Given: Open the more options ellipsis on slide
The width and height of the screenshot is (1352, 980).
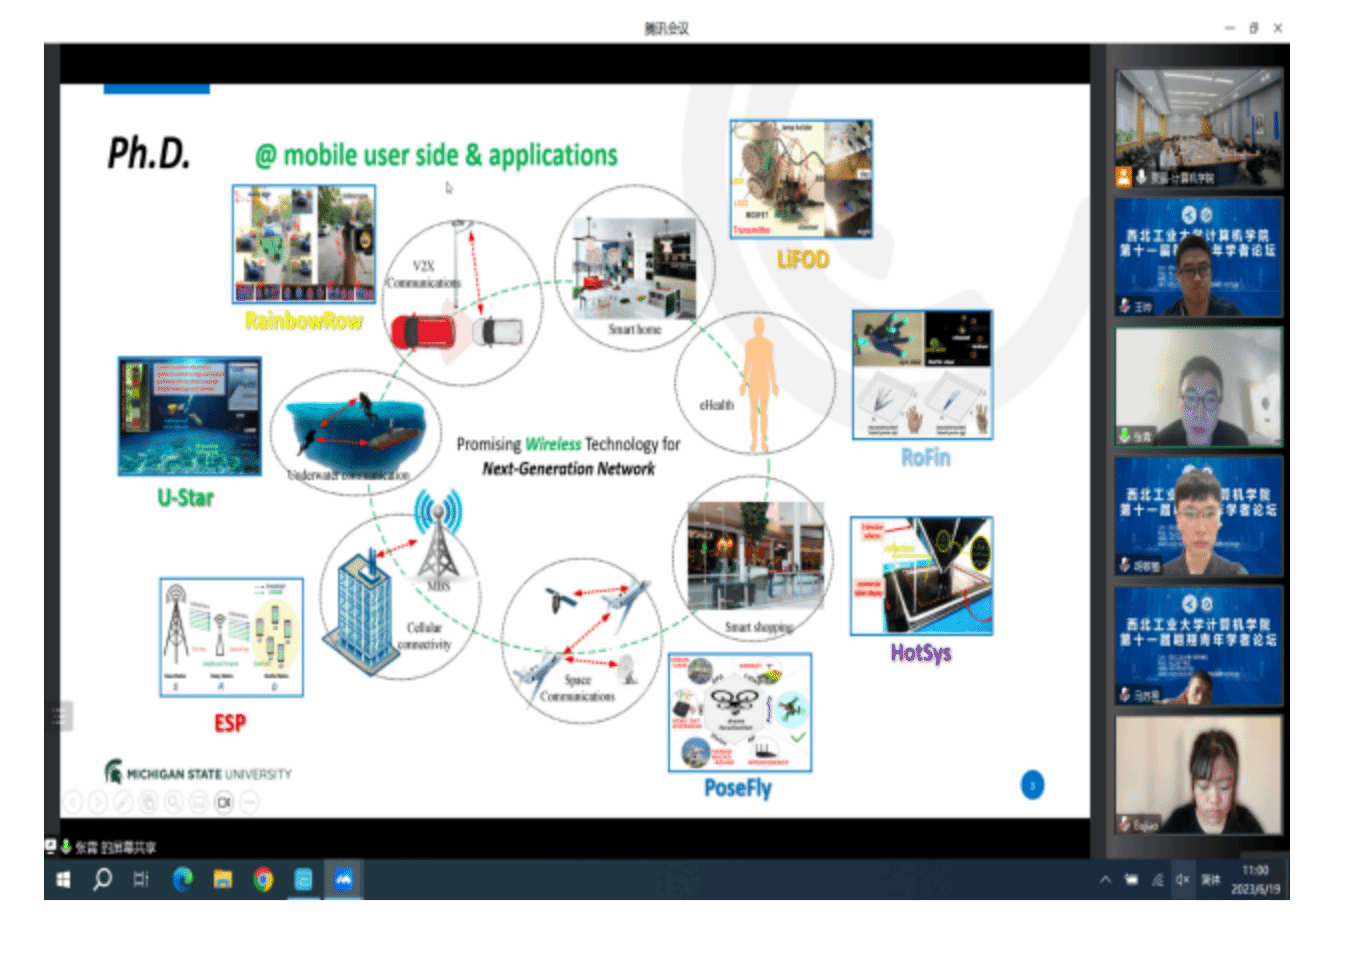Looking at the screenshot, I should pos(250,802).
